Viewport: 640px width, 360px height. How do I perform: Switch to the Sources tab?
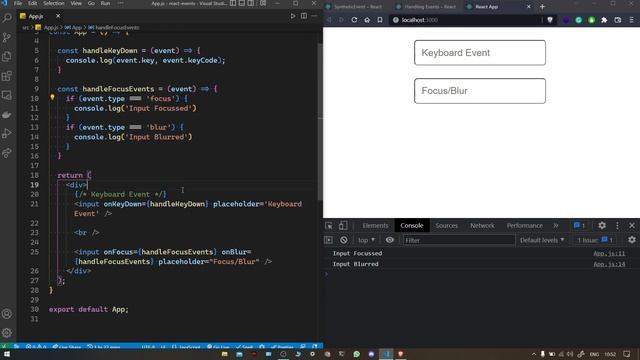pyautogui.click(x=446, y=225)
